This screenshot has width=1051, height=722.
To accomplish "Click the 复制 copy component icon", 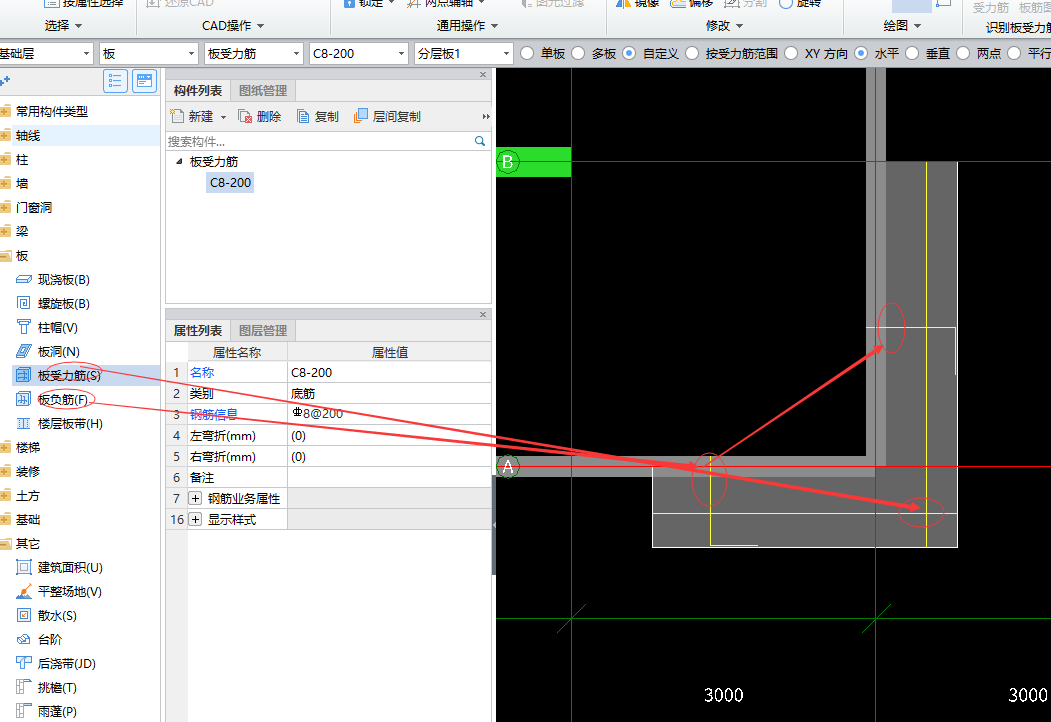I will (304, 117).
